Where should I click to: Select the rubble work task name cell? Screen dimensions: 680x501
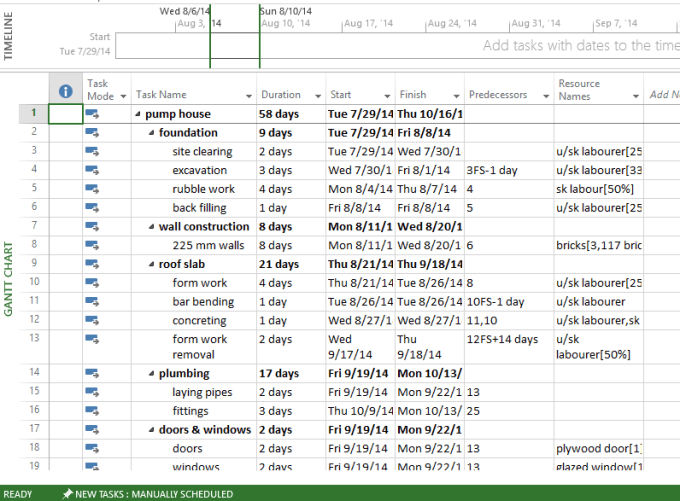(x=194, y=189)
